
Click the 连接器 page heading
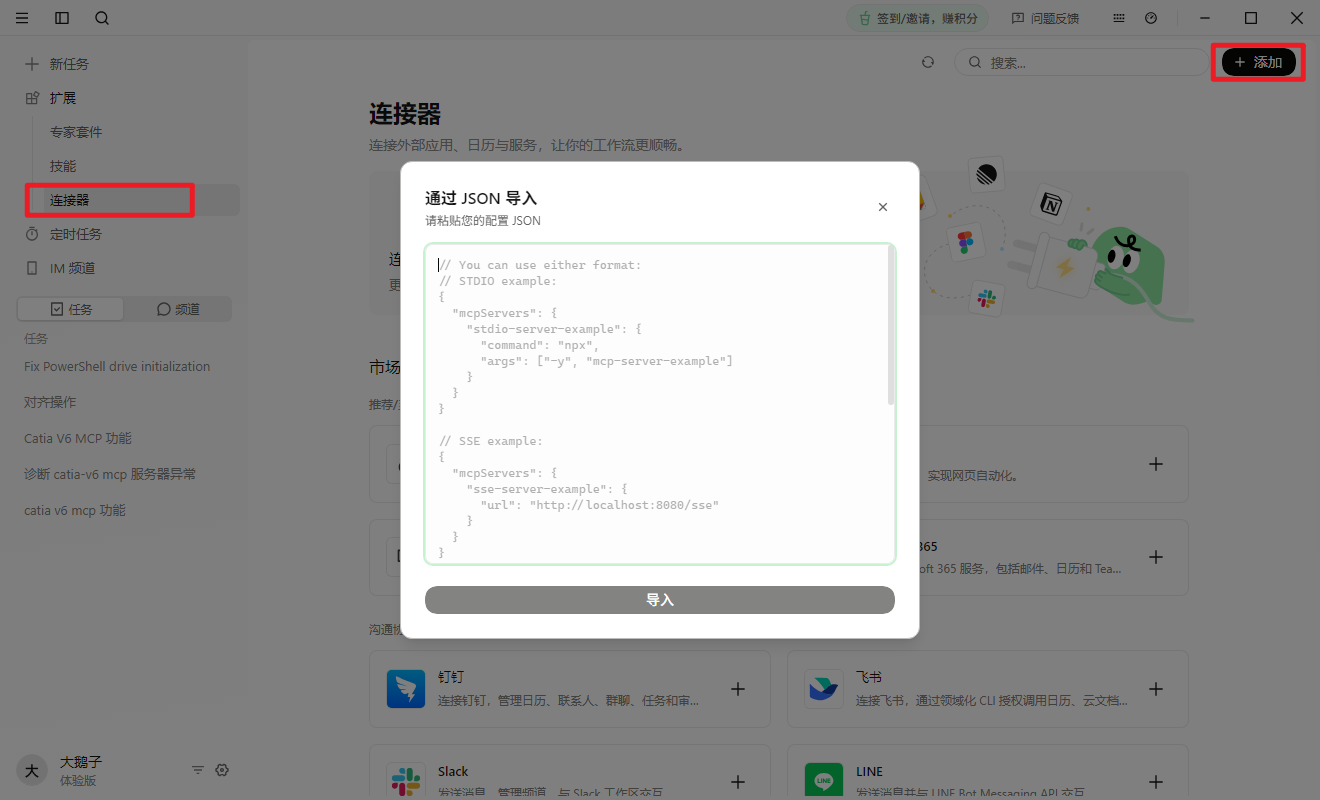pyautogui.click(x=405, y=113)
